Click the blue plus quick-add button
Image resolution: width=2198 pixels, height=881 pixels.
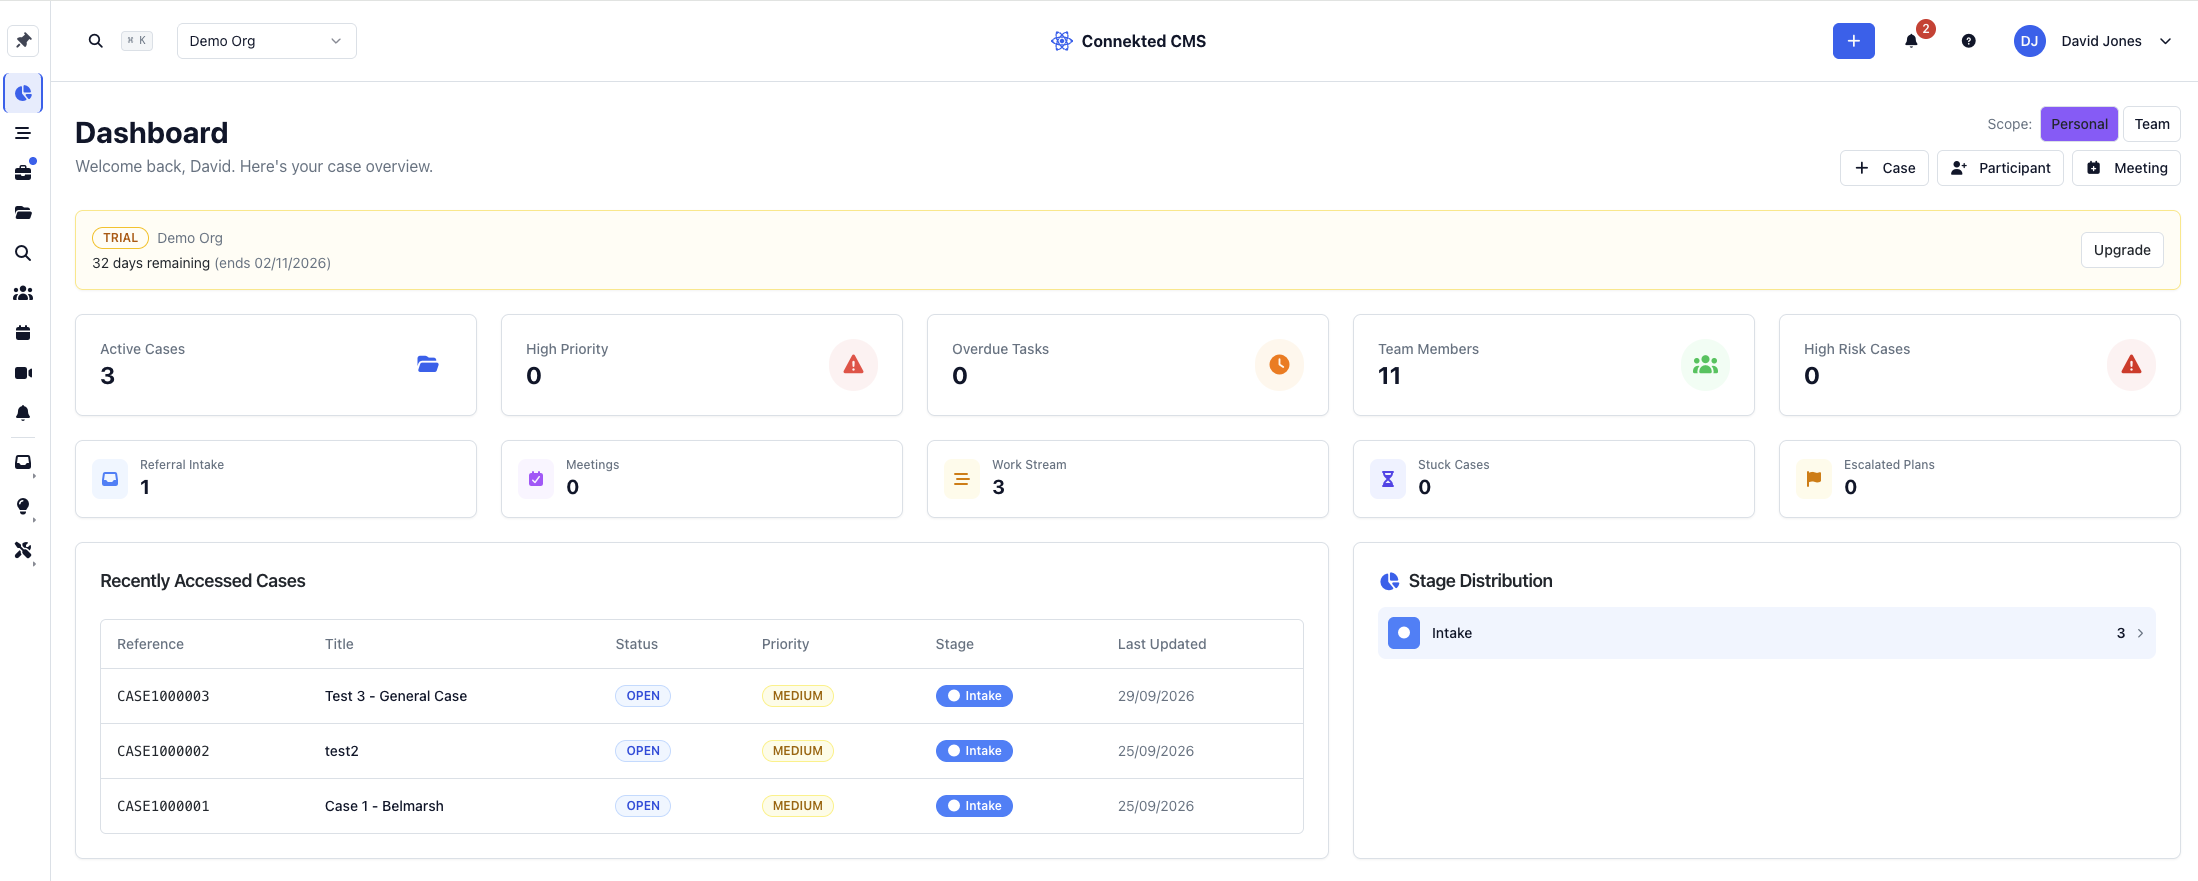tap(1853, 41)
